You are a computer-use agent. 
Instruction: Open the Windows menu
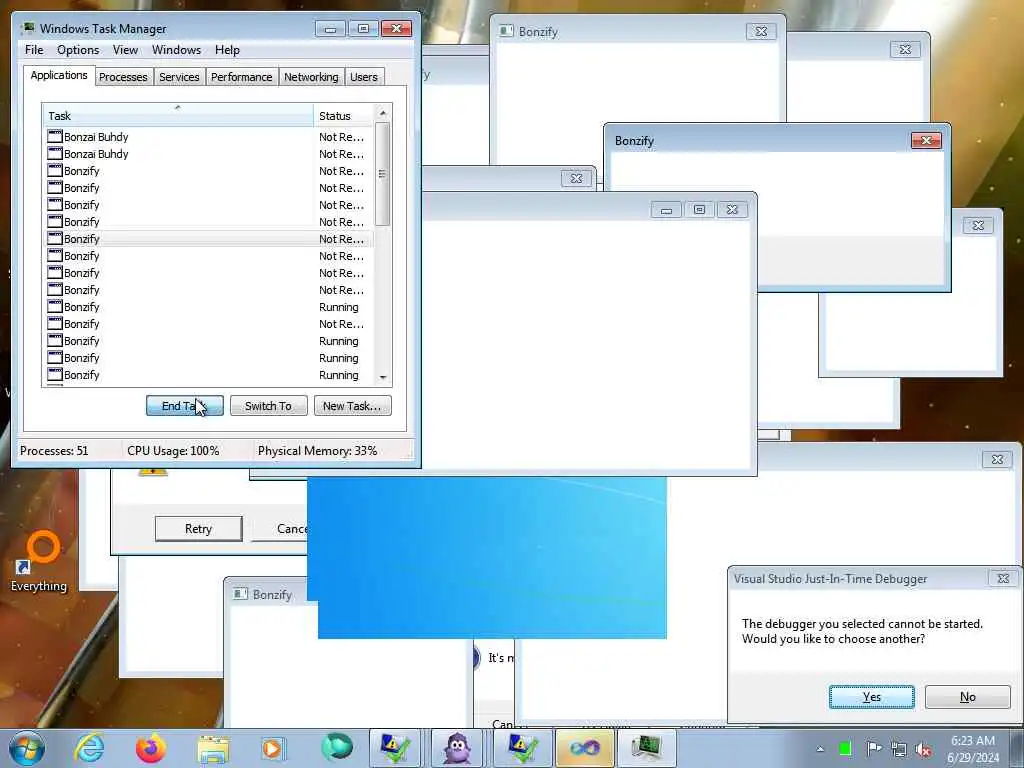176,50
